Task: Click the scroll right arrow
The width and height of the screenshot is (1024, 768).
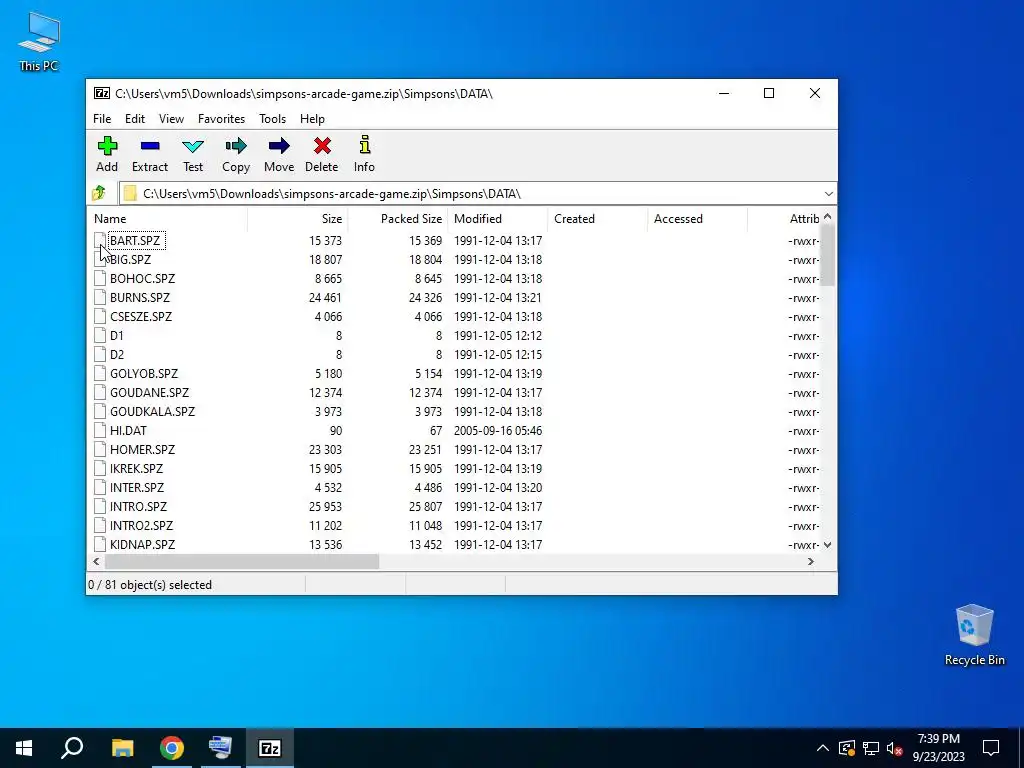Action: pos(810,562)
